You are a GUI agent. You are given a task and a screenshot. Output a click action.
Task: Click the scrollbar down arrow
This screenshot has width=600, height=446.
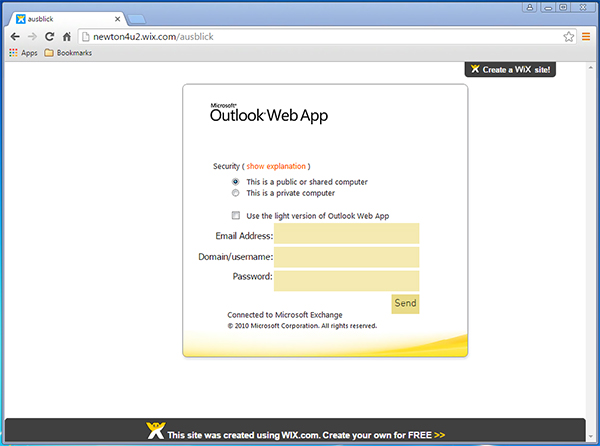(x=591, y=436)
